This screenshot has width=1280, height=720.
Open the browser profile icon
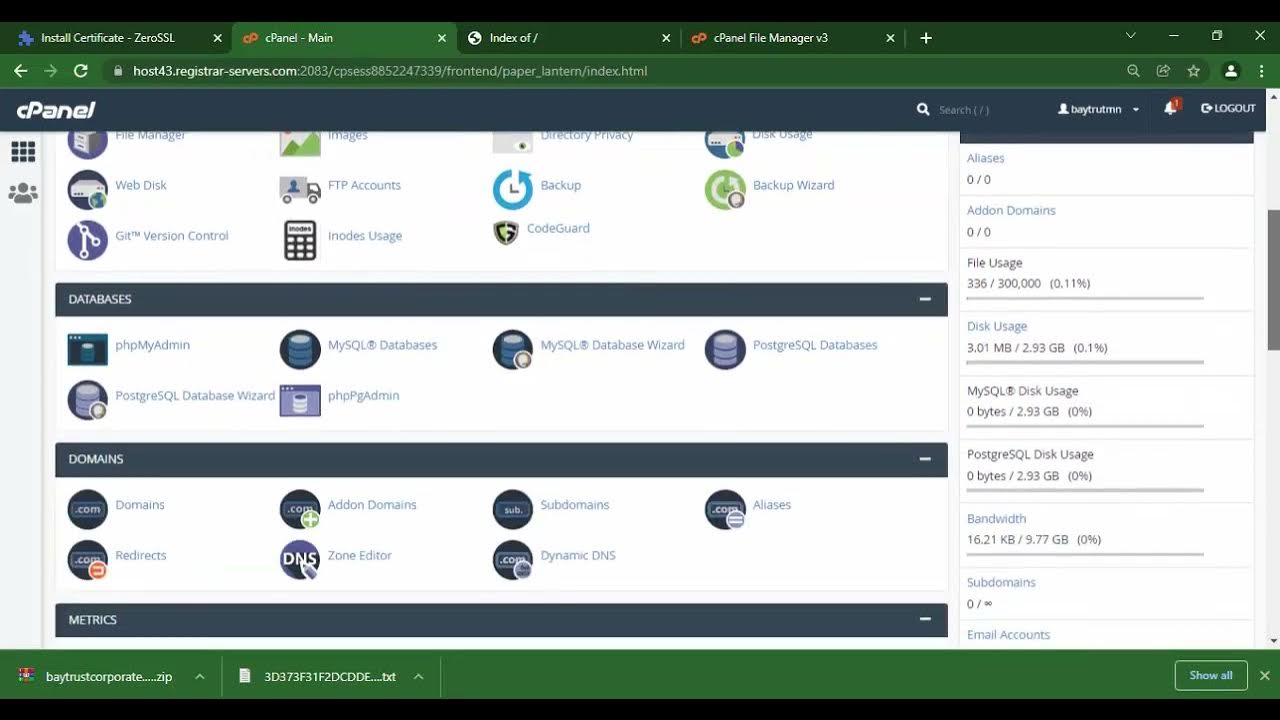[x=1231, y=71]
